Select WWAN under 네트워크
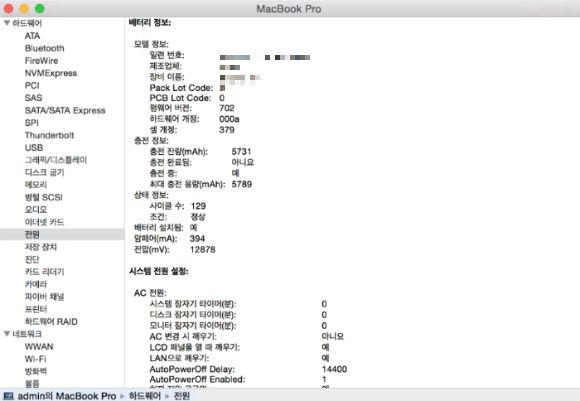Image resolution: width=580 pixels, height=401 pixels. tap(39, 347)
